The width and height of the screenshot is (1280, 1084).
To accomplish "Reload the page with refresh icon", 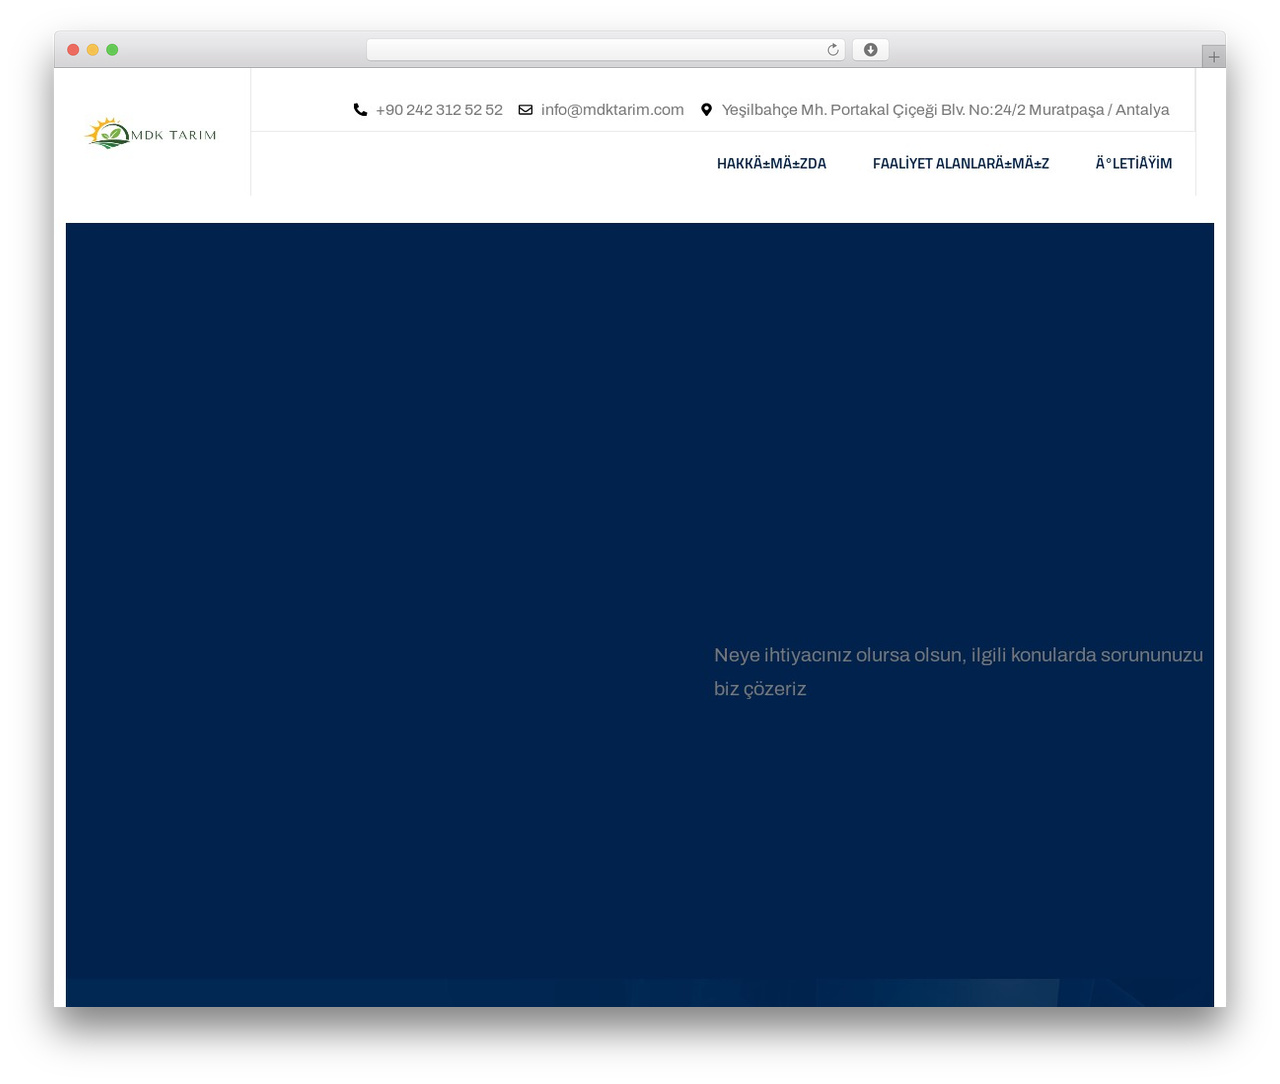I will coord(832,50).
